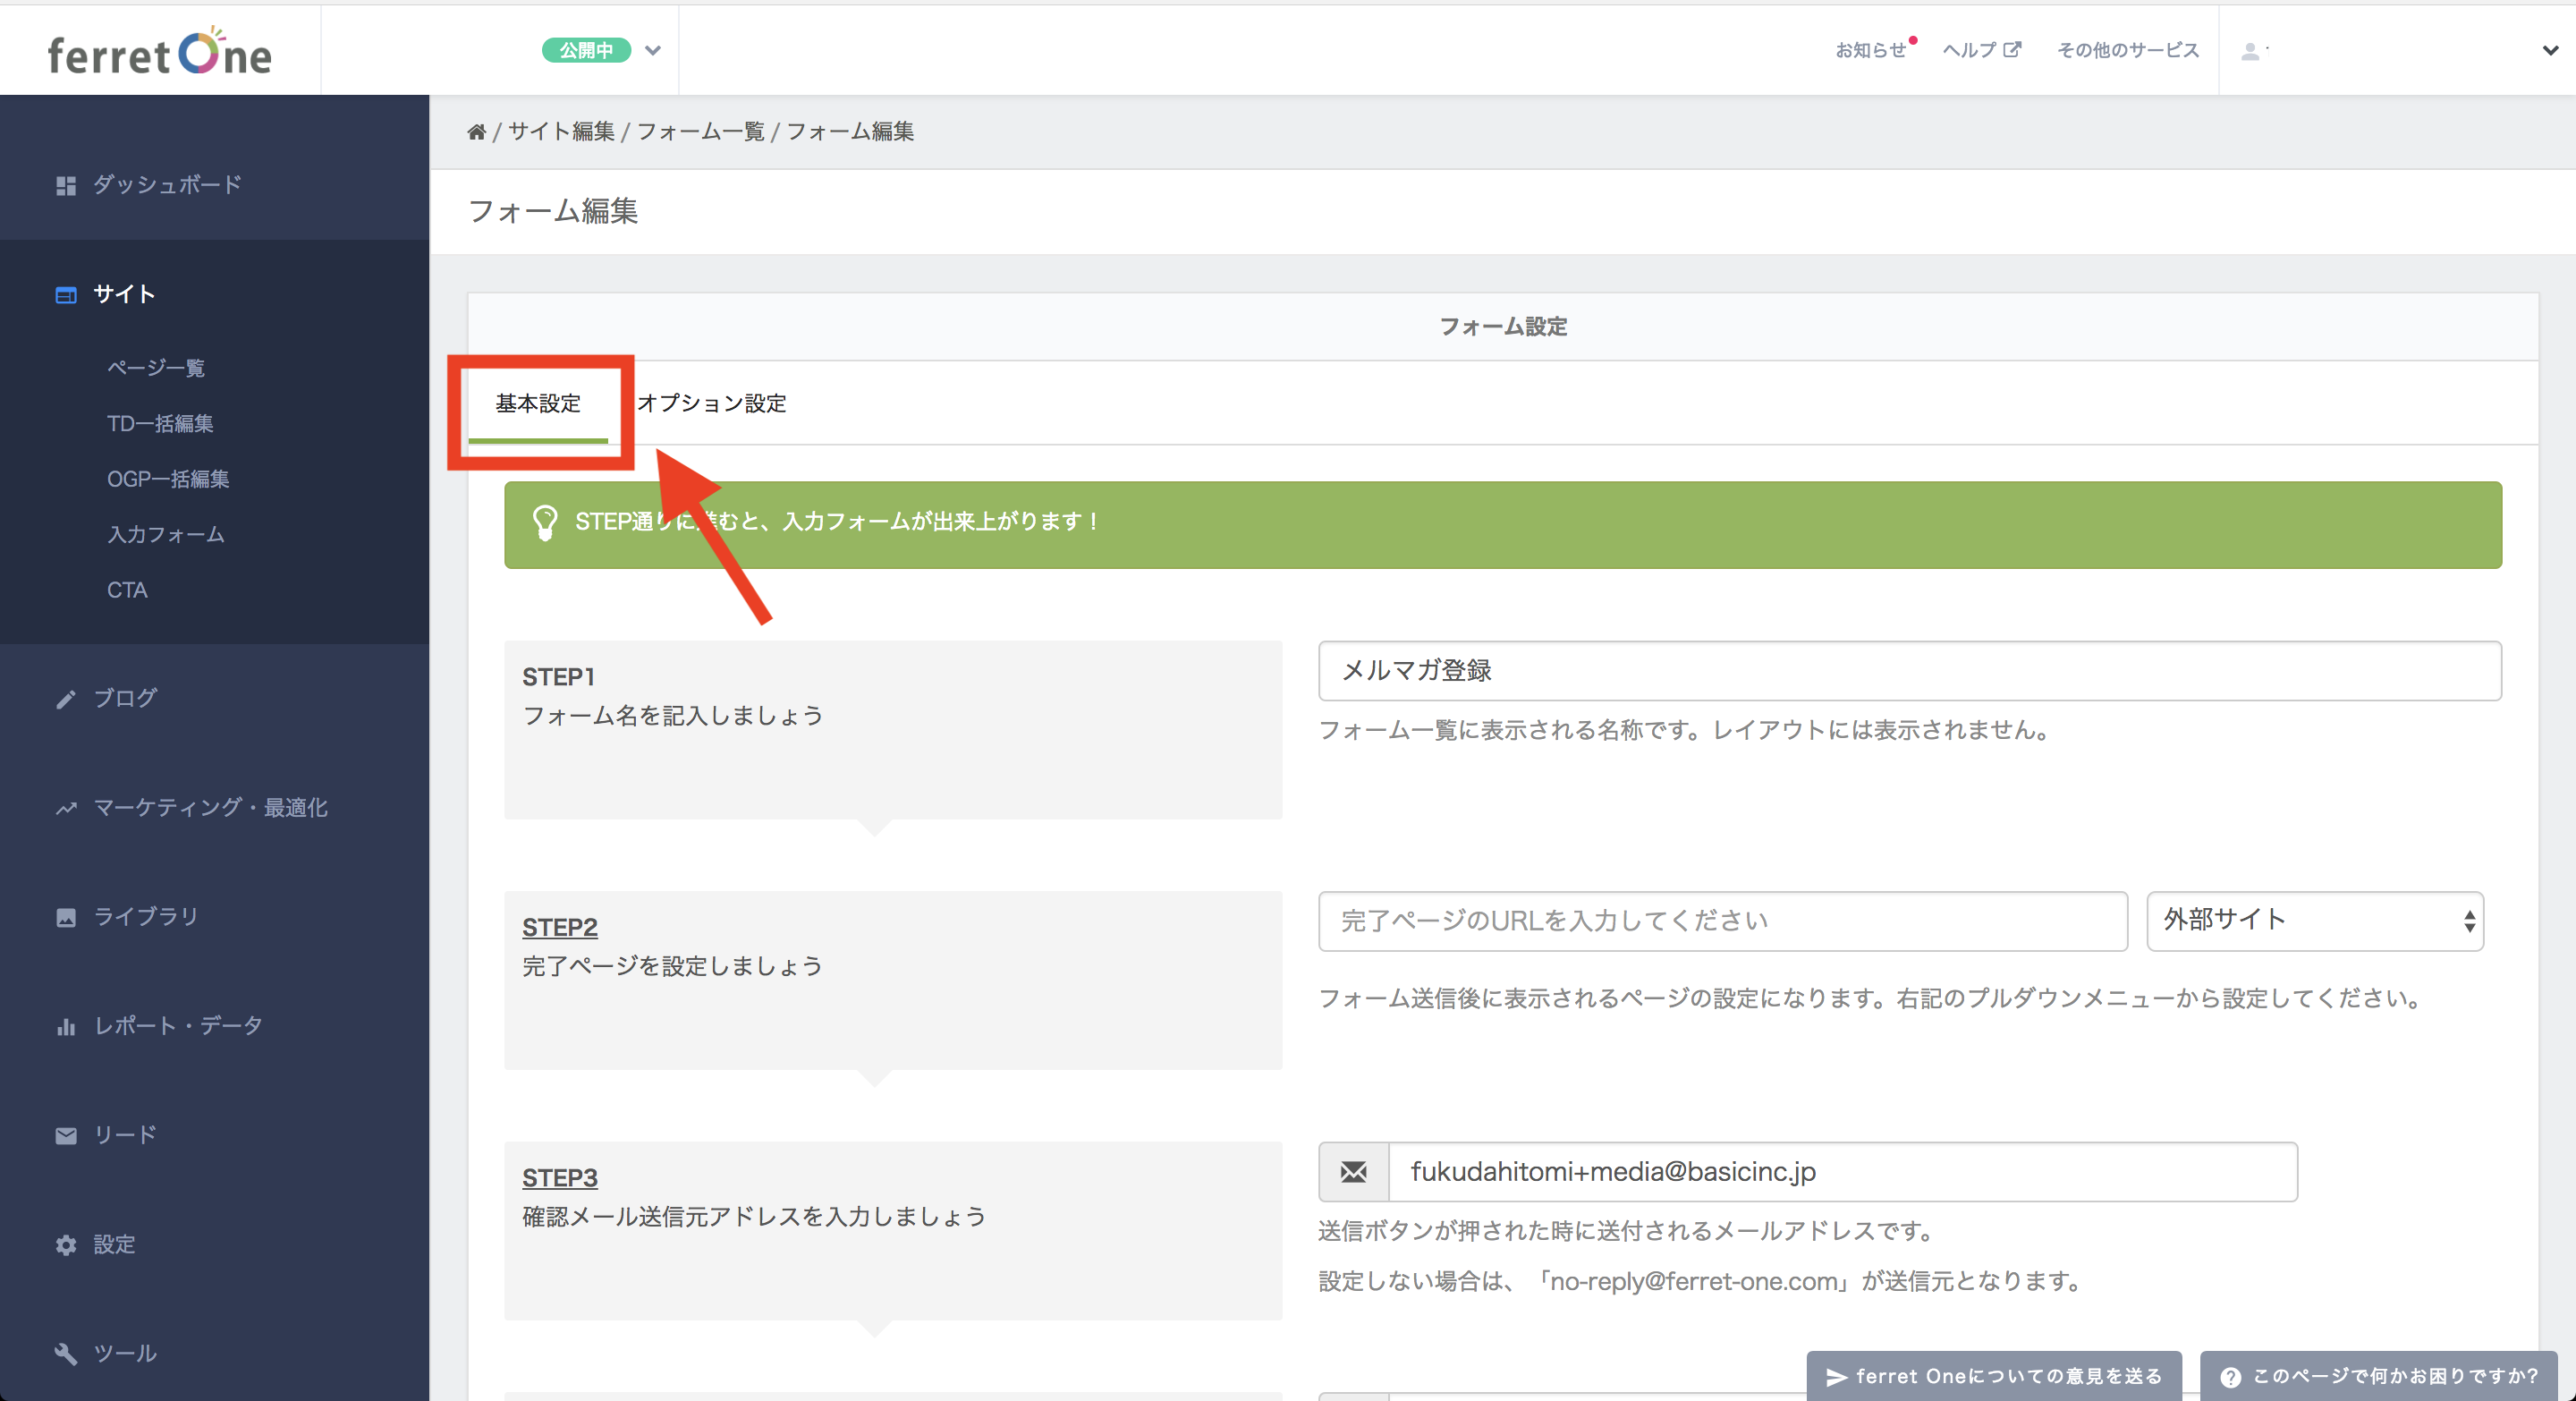The image size is (2576, 1401).
Task: Click the sender email address field
Action: coord(1843,1172)
